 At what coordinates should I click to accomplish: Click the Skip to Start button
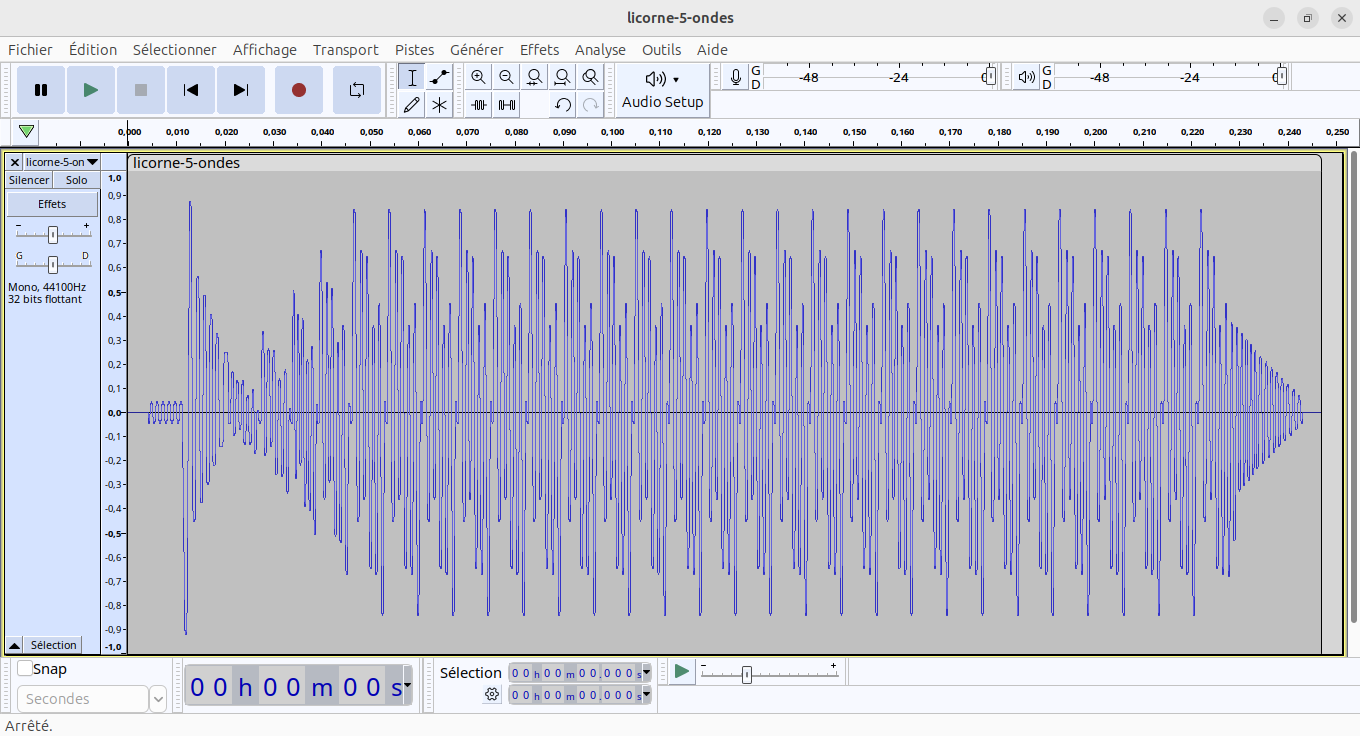coord(190,90)
